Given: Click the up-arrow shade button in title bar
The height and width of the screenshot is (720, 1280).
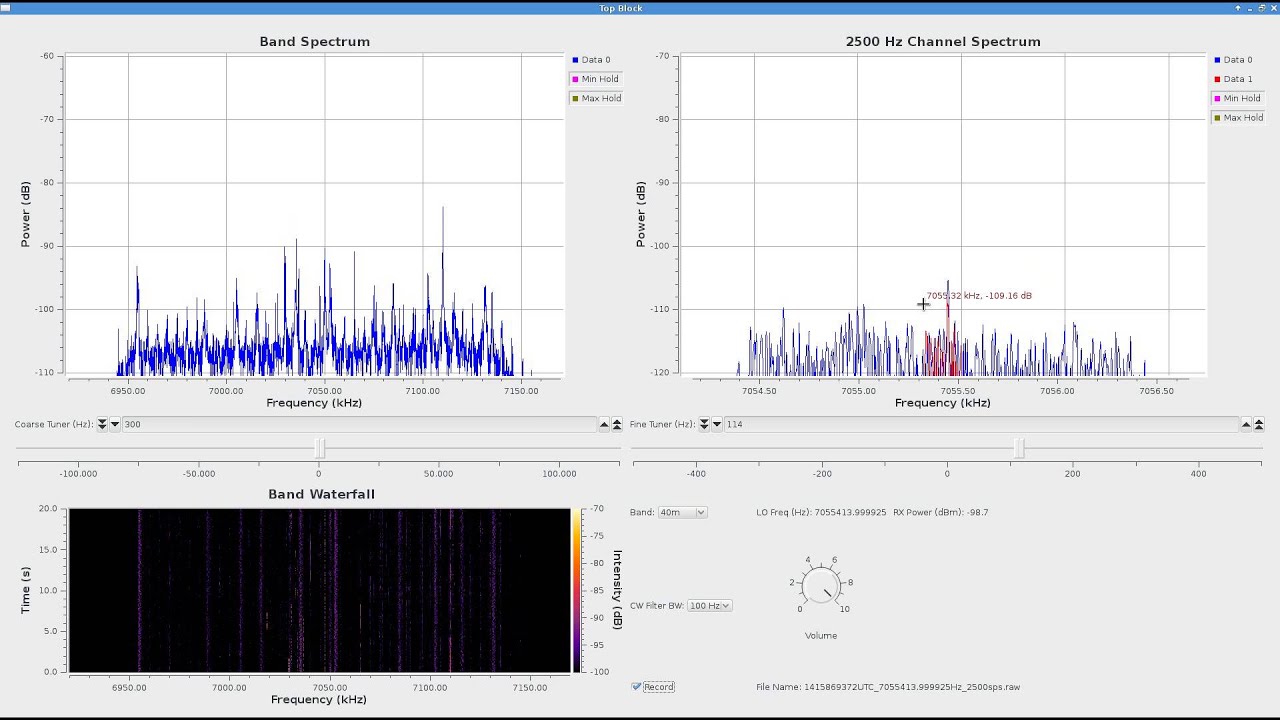Looking at the screenshot, I should [x=1238, y=8].
